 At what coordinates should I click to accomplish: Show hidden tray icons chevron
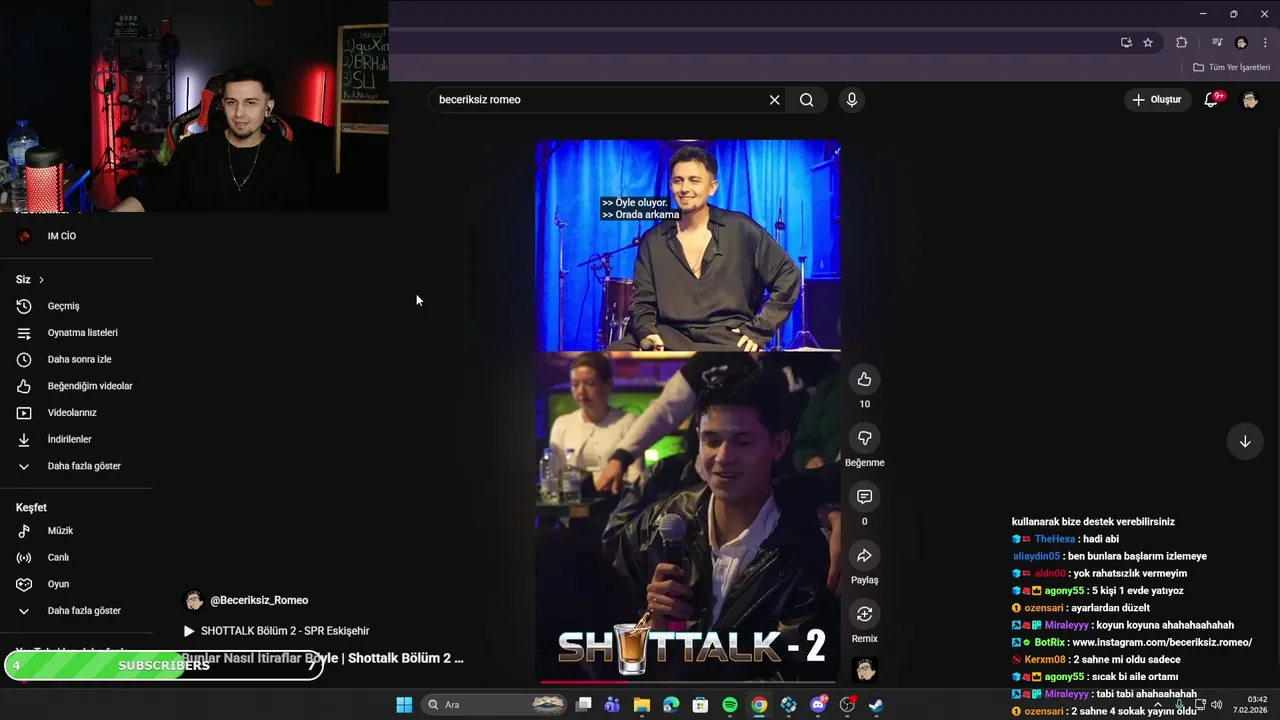tap(1159, 705)
